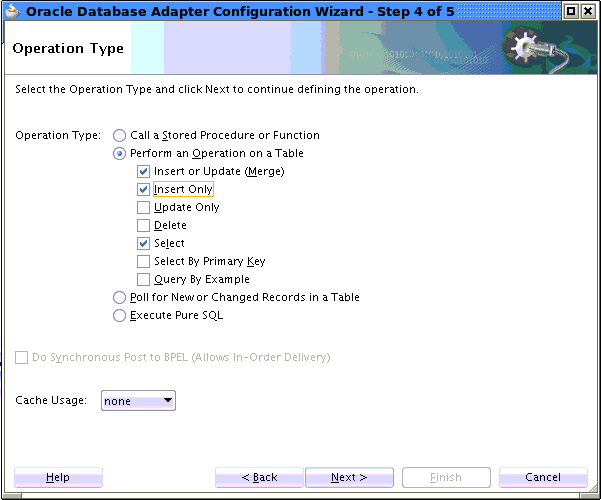
Task: Open the Cache Usage dropdown
Action: point(138,401)
